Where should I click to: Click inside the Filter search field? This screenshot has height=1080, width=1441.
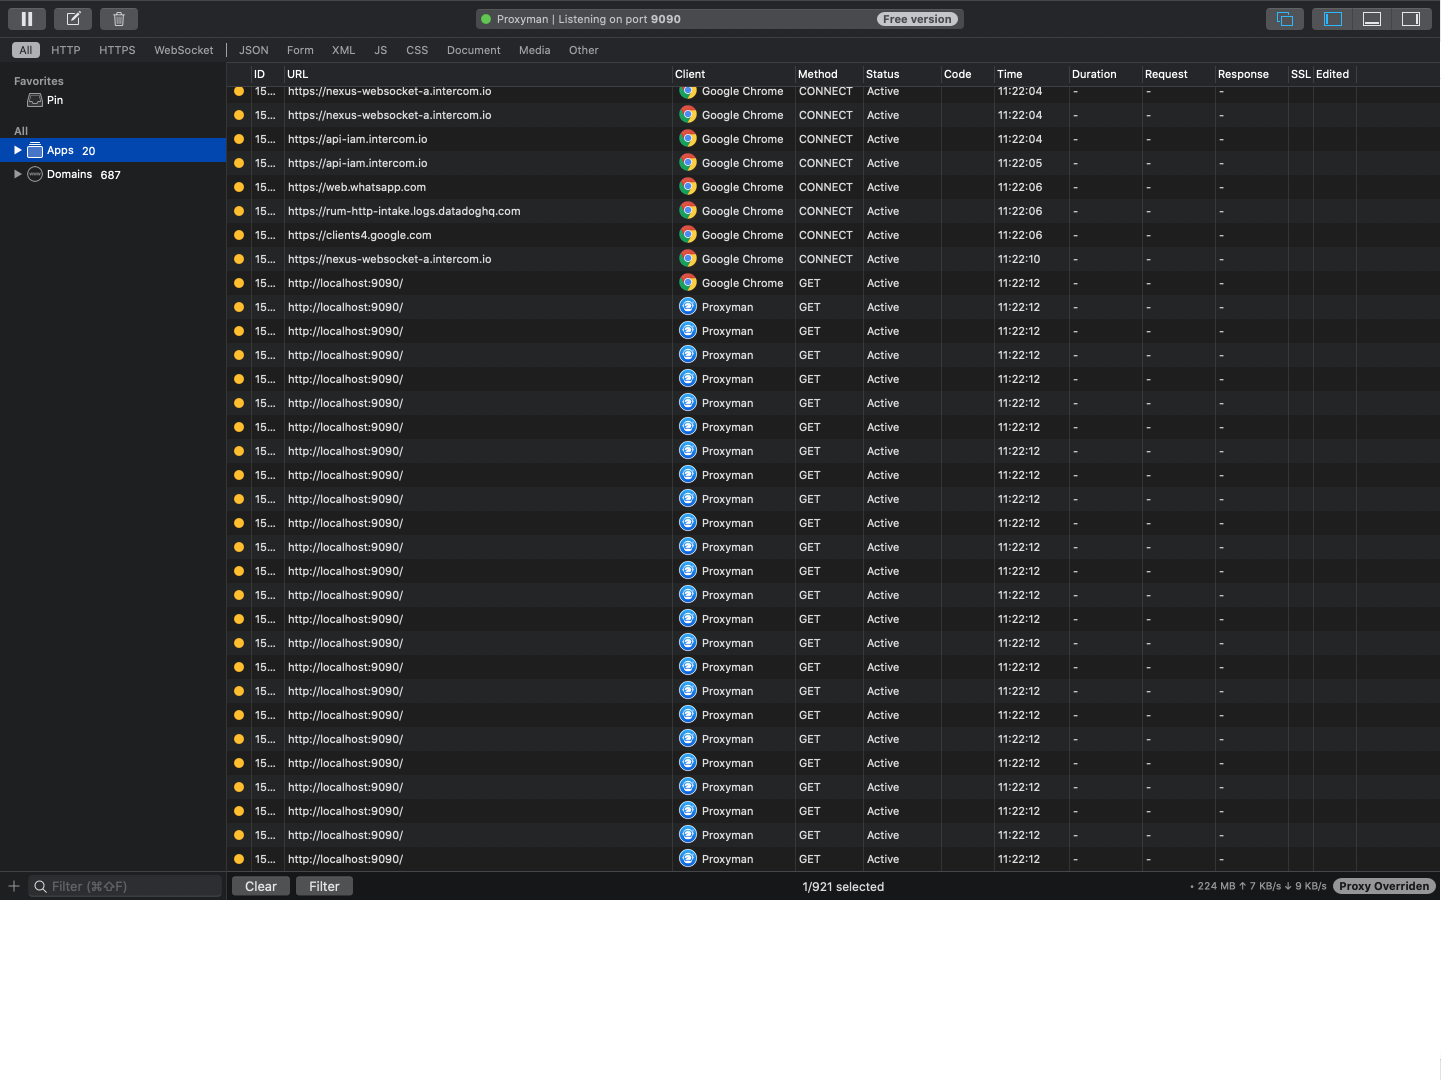coord(125,886)
